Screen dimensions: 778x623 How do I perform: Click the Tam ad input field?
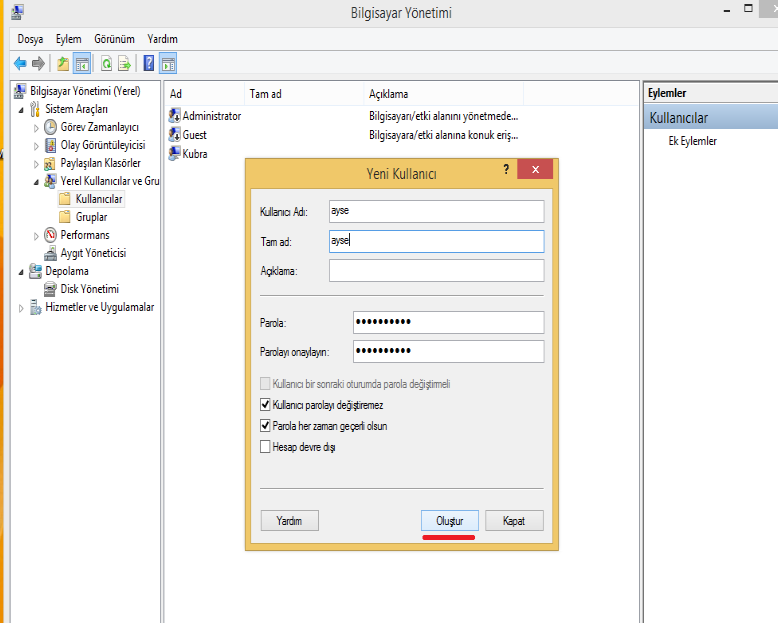tap(436, 241)
